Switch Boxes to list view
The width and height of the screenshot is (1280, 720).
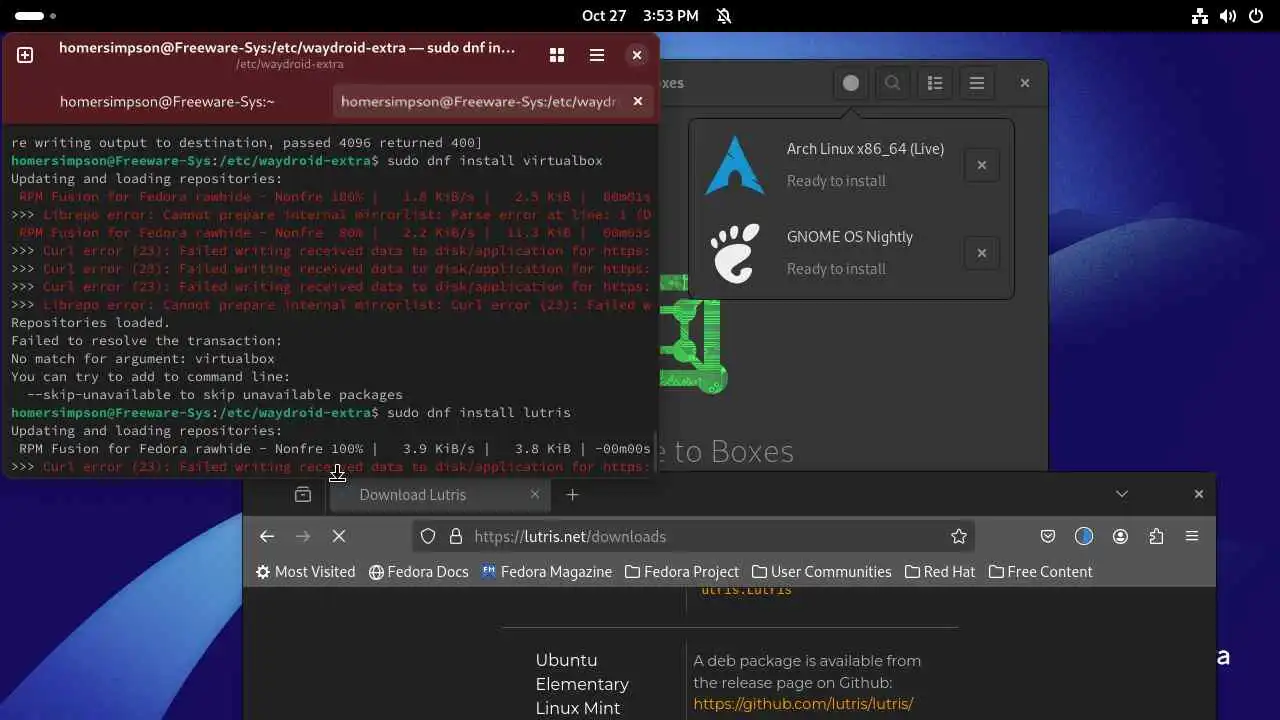click(935, 83)
